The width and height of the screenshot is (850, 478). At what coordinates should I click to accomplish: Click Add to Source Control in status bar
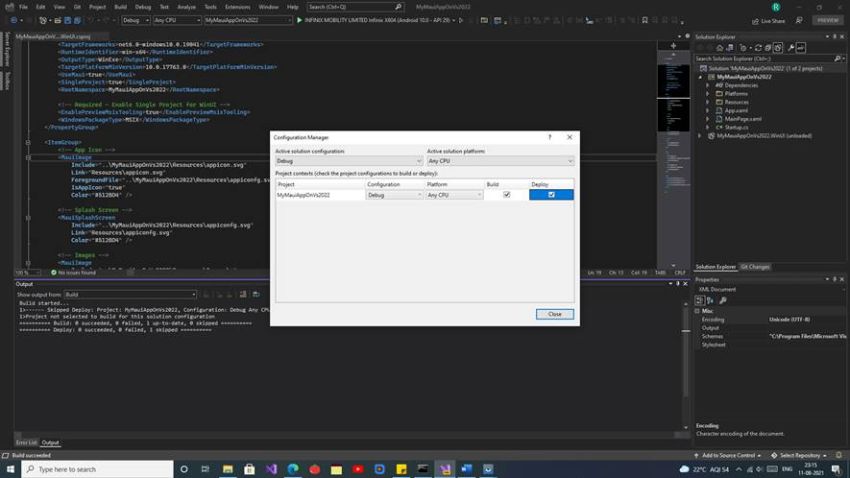727,456
